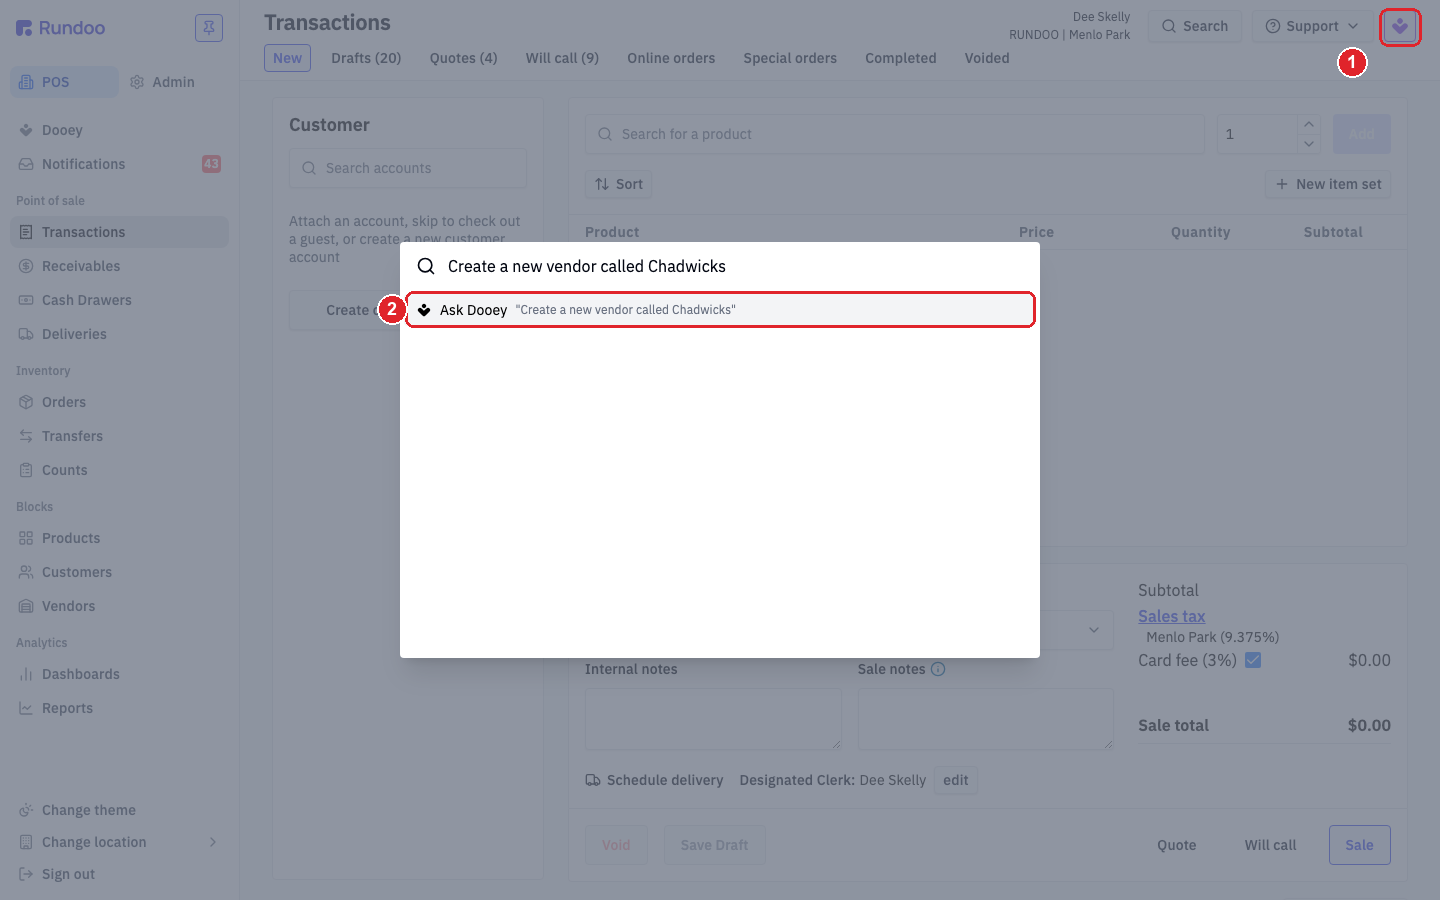Increase quantity with stepper up arrow
This screenshot has width=1440, height=900.
point(1309,124)
